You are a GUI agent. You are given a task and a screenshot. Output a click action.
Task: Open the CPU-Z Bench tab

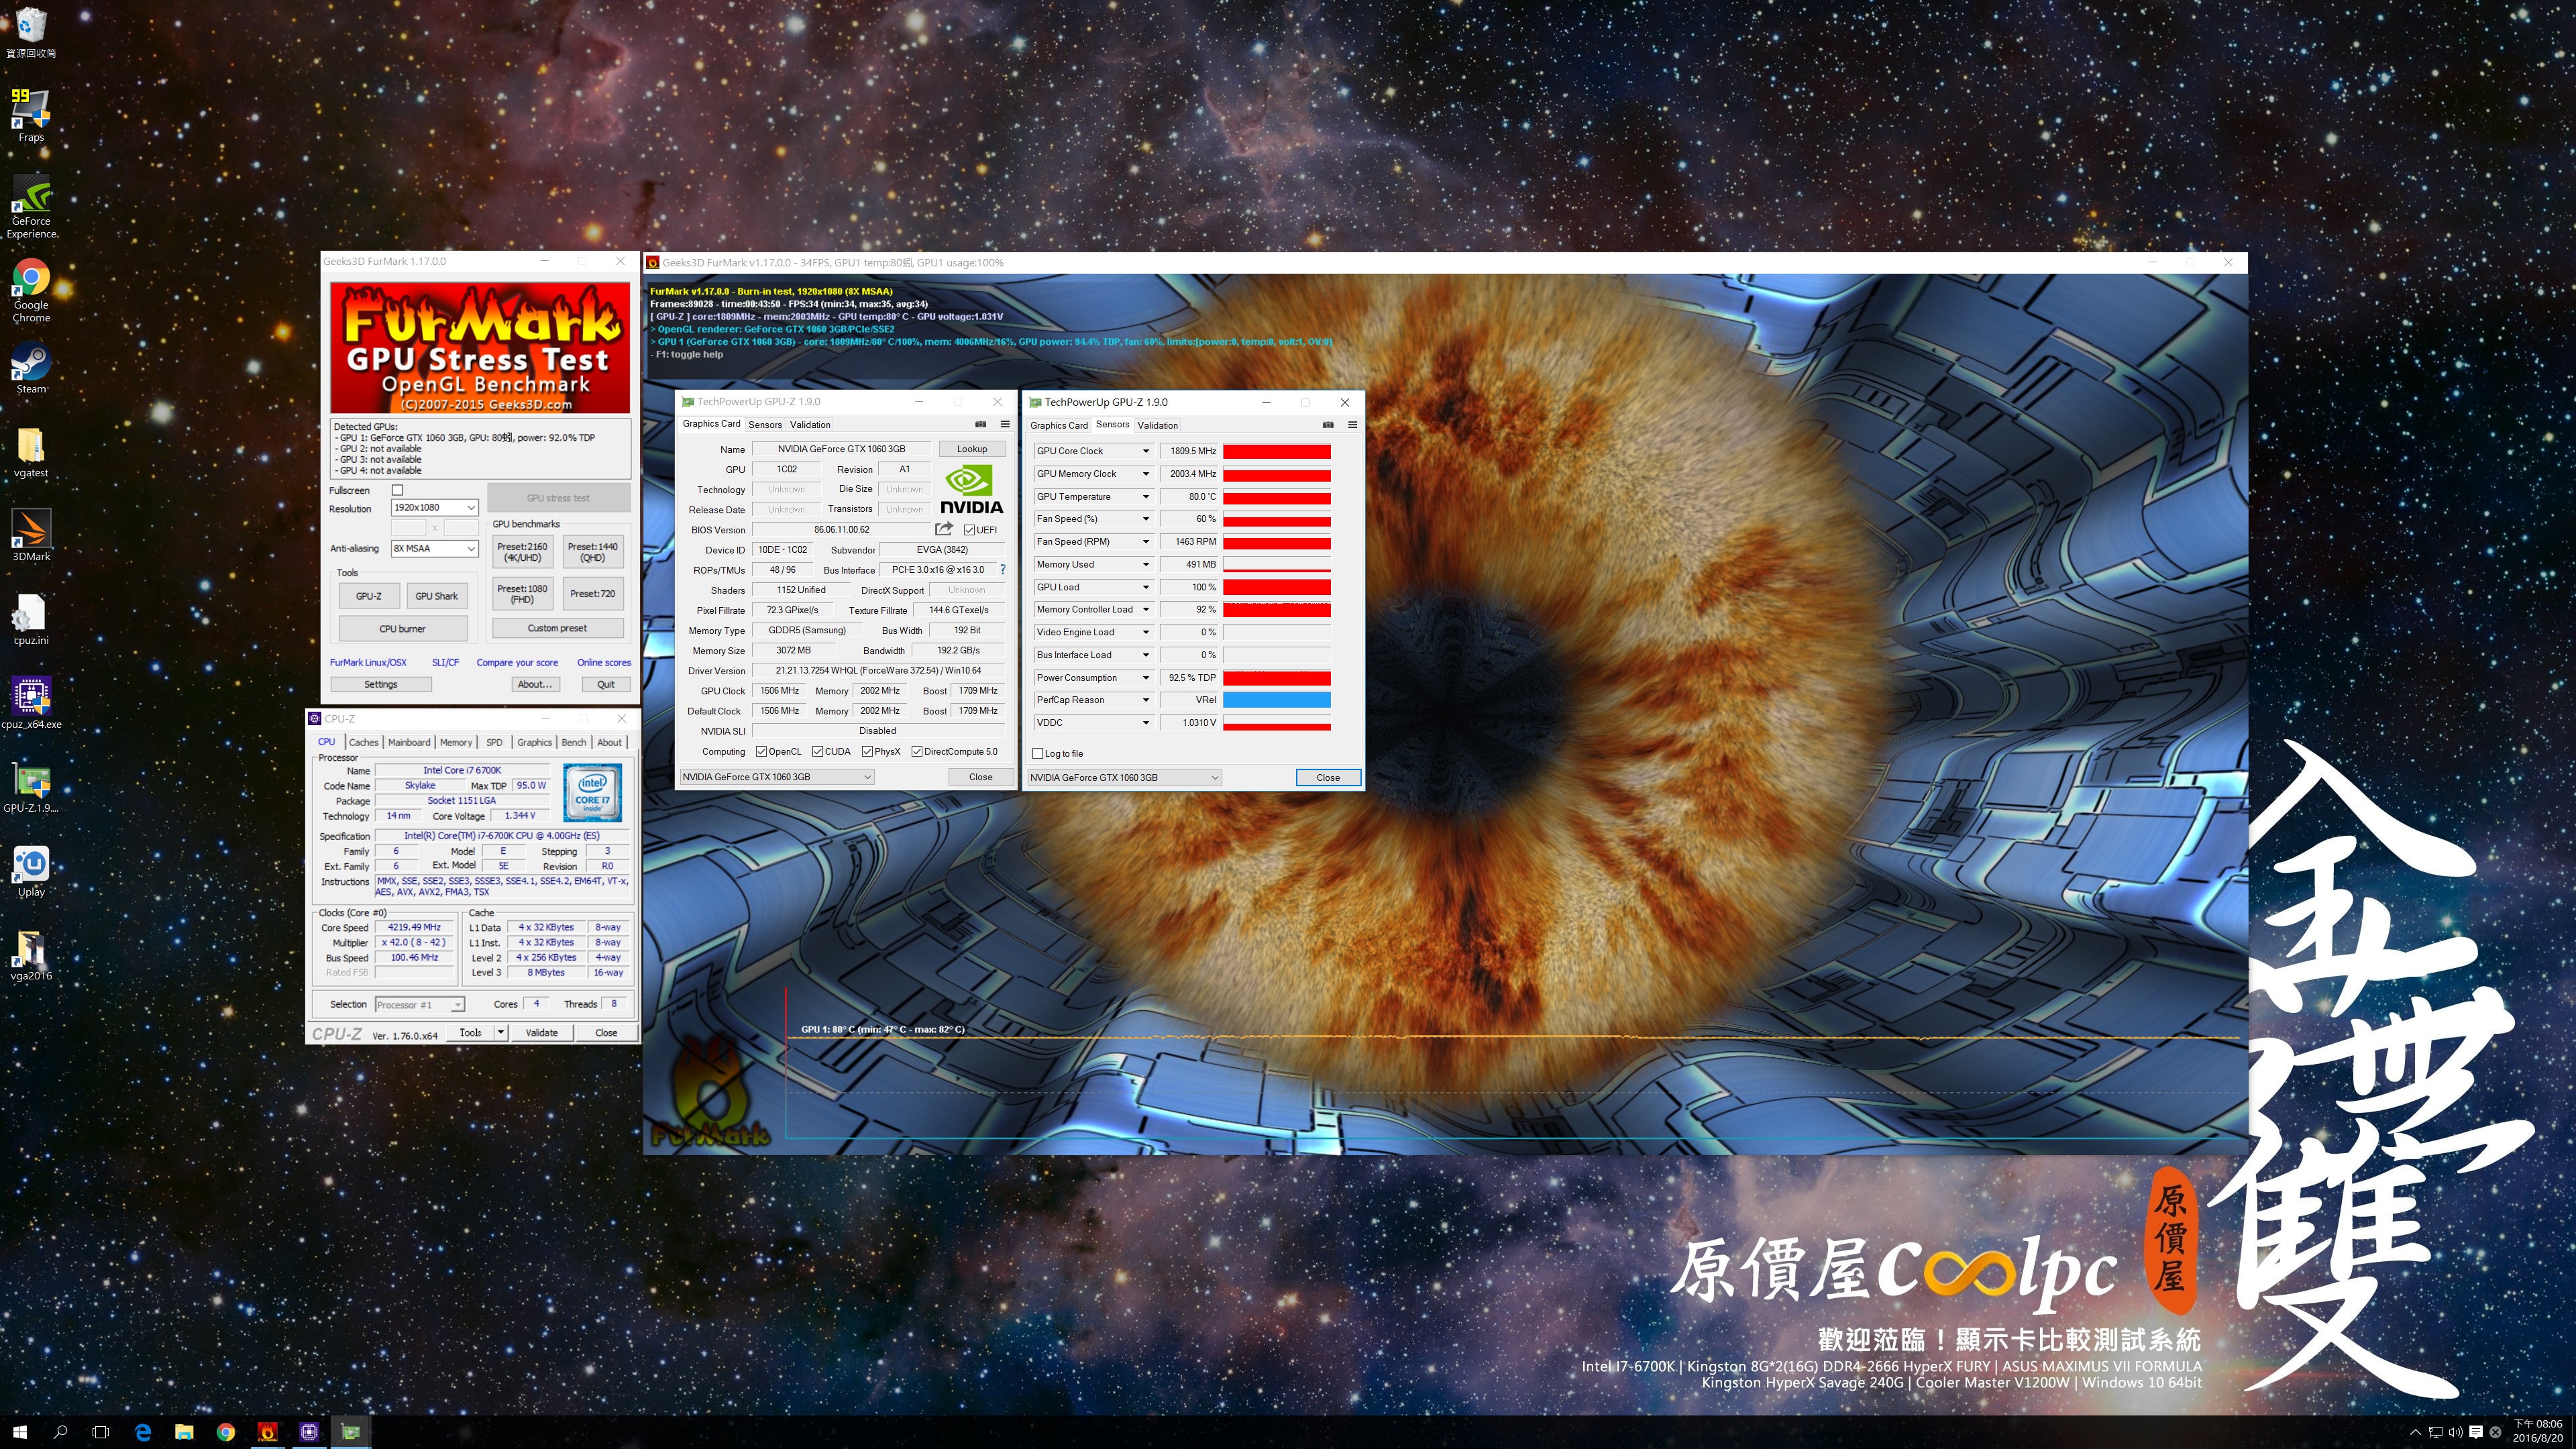[x=574, y=742]
